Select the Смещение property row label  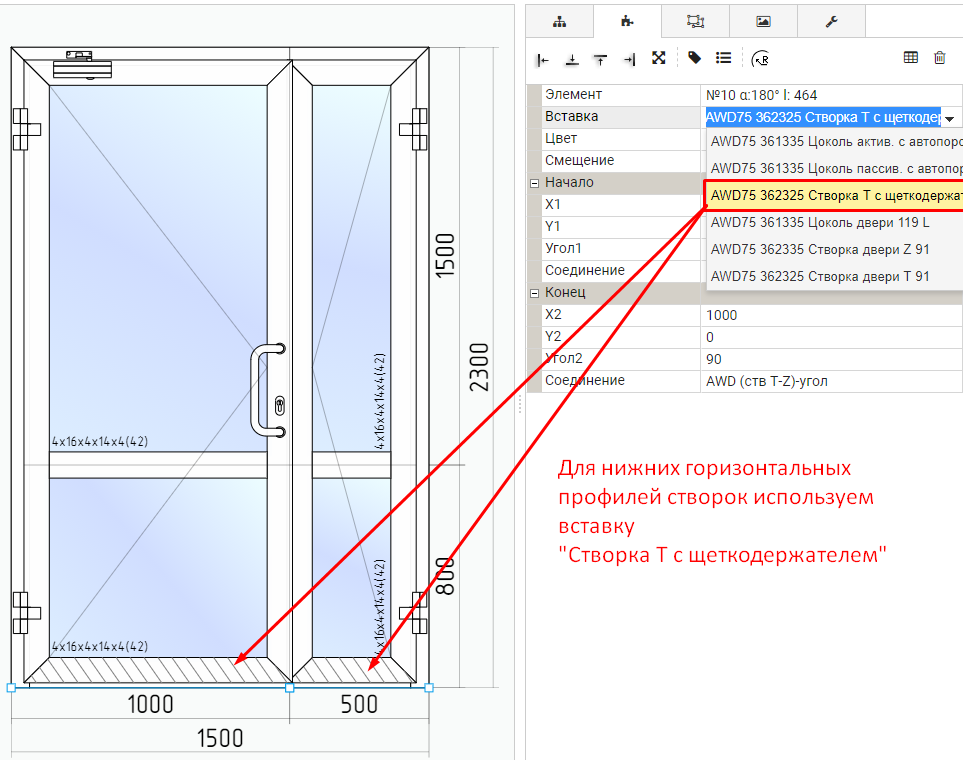[579, 160]
